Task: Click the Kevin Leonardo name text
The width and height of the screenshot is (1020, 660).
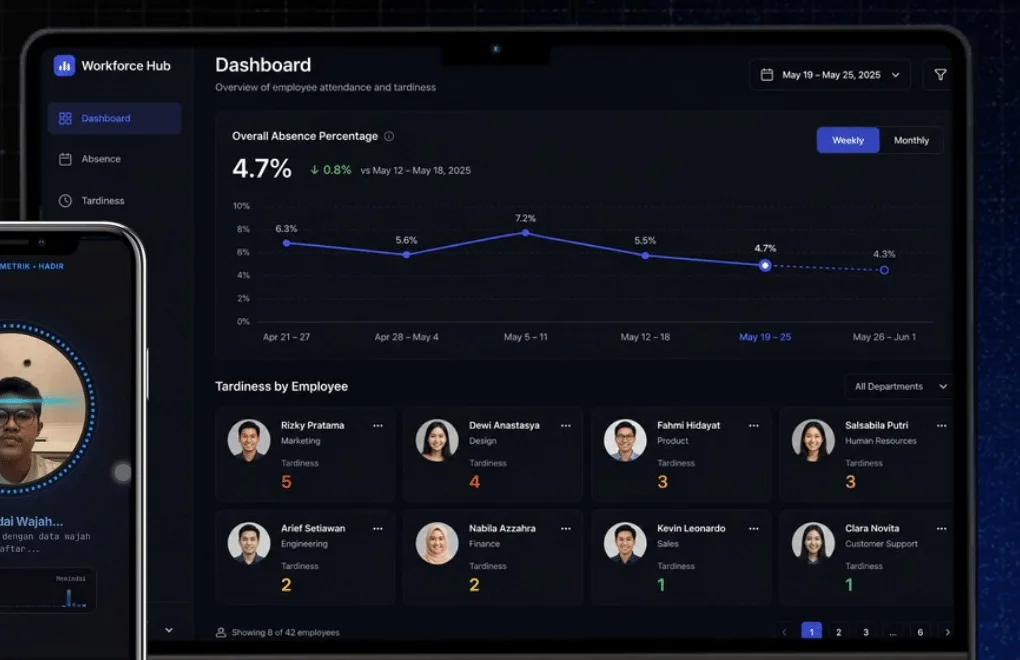Action: click(691, 529)
